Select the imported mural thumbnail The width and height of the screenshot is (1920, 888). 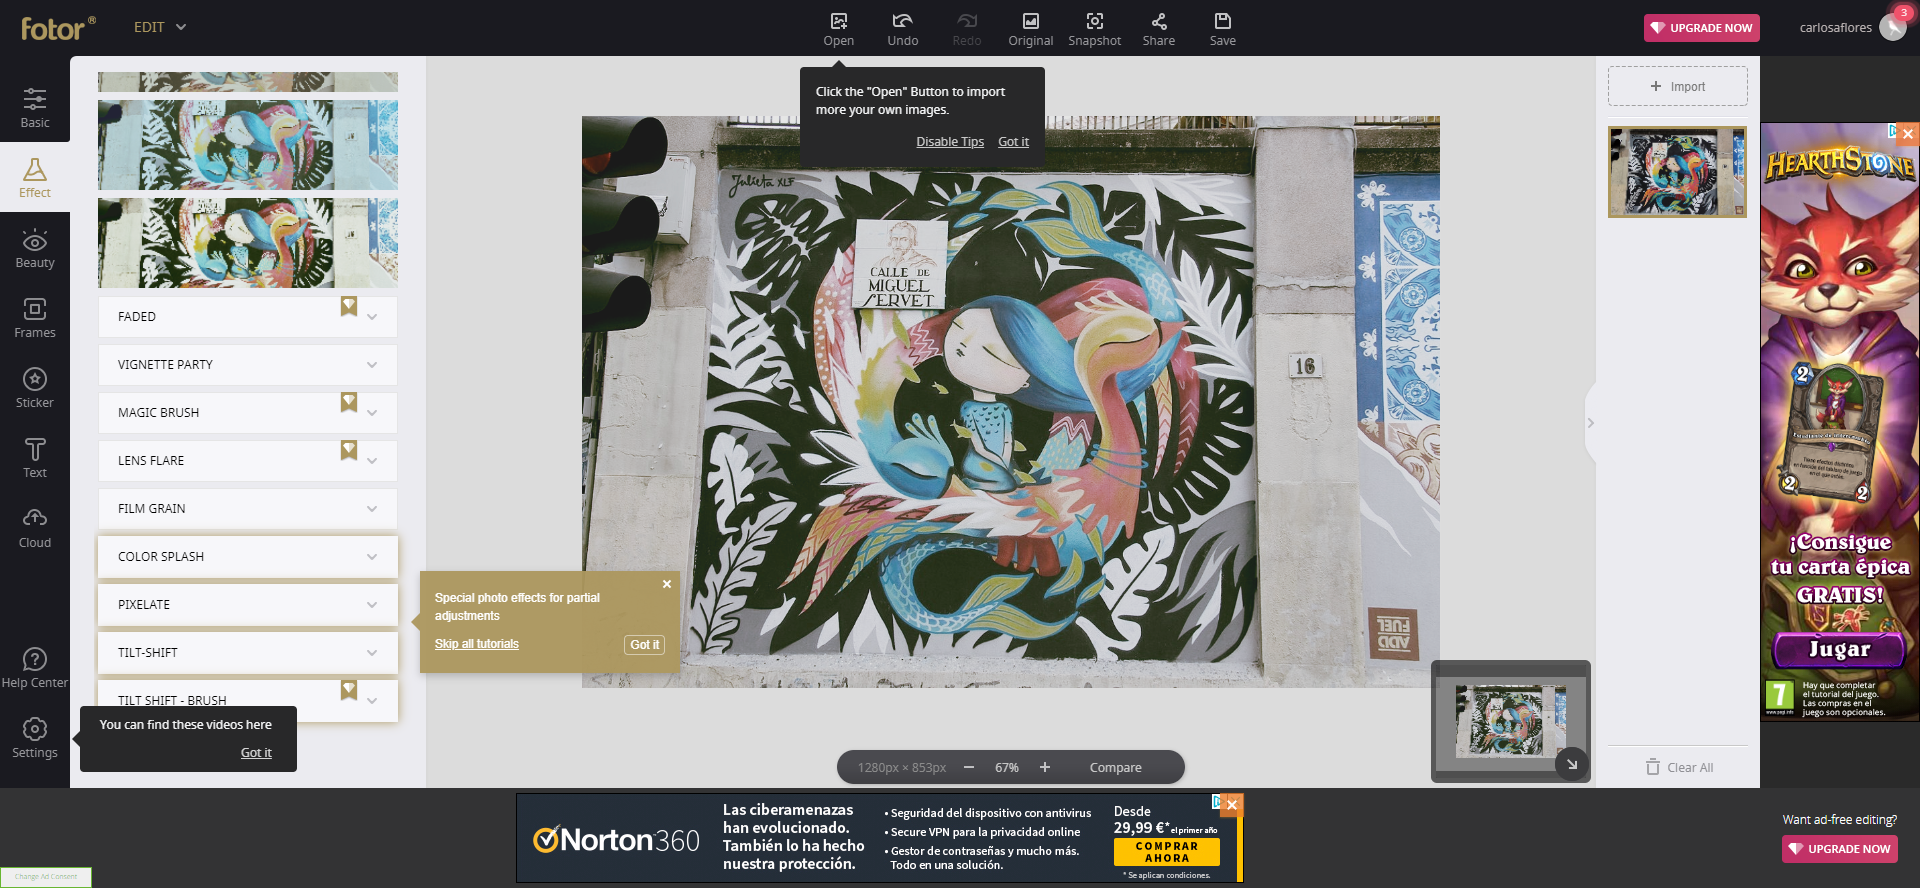click(x=1678, y=172)
